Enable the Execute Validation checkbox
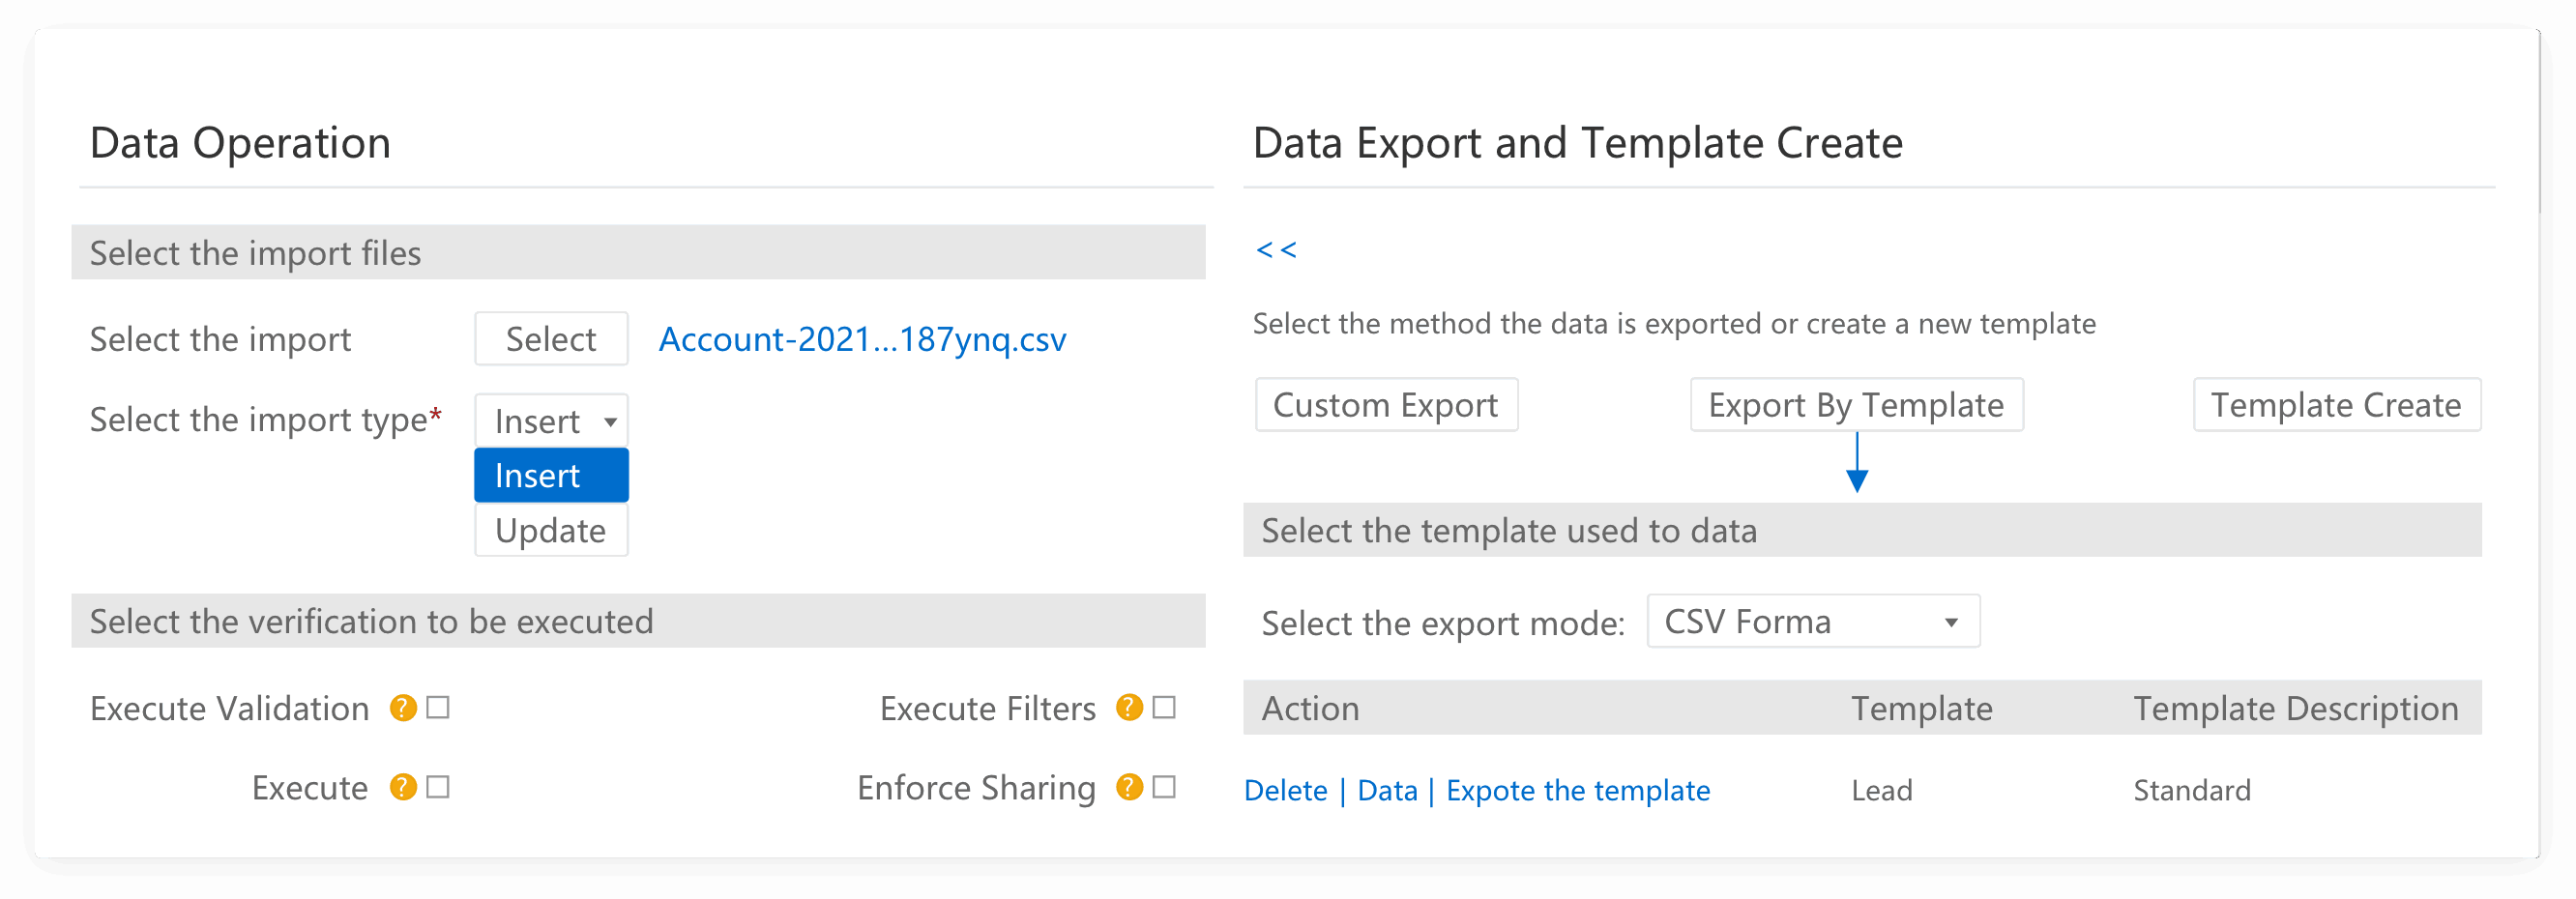This screenshot has width=2576, height=899. pos(438,708)
